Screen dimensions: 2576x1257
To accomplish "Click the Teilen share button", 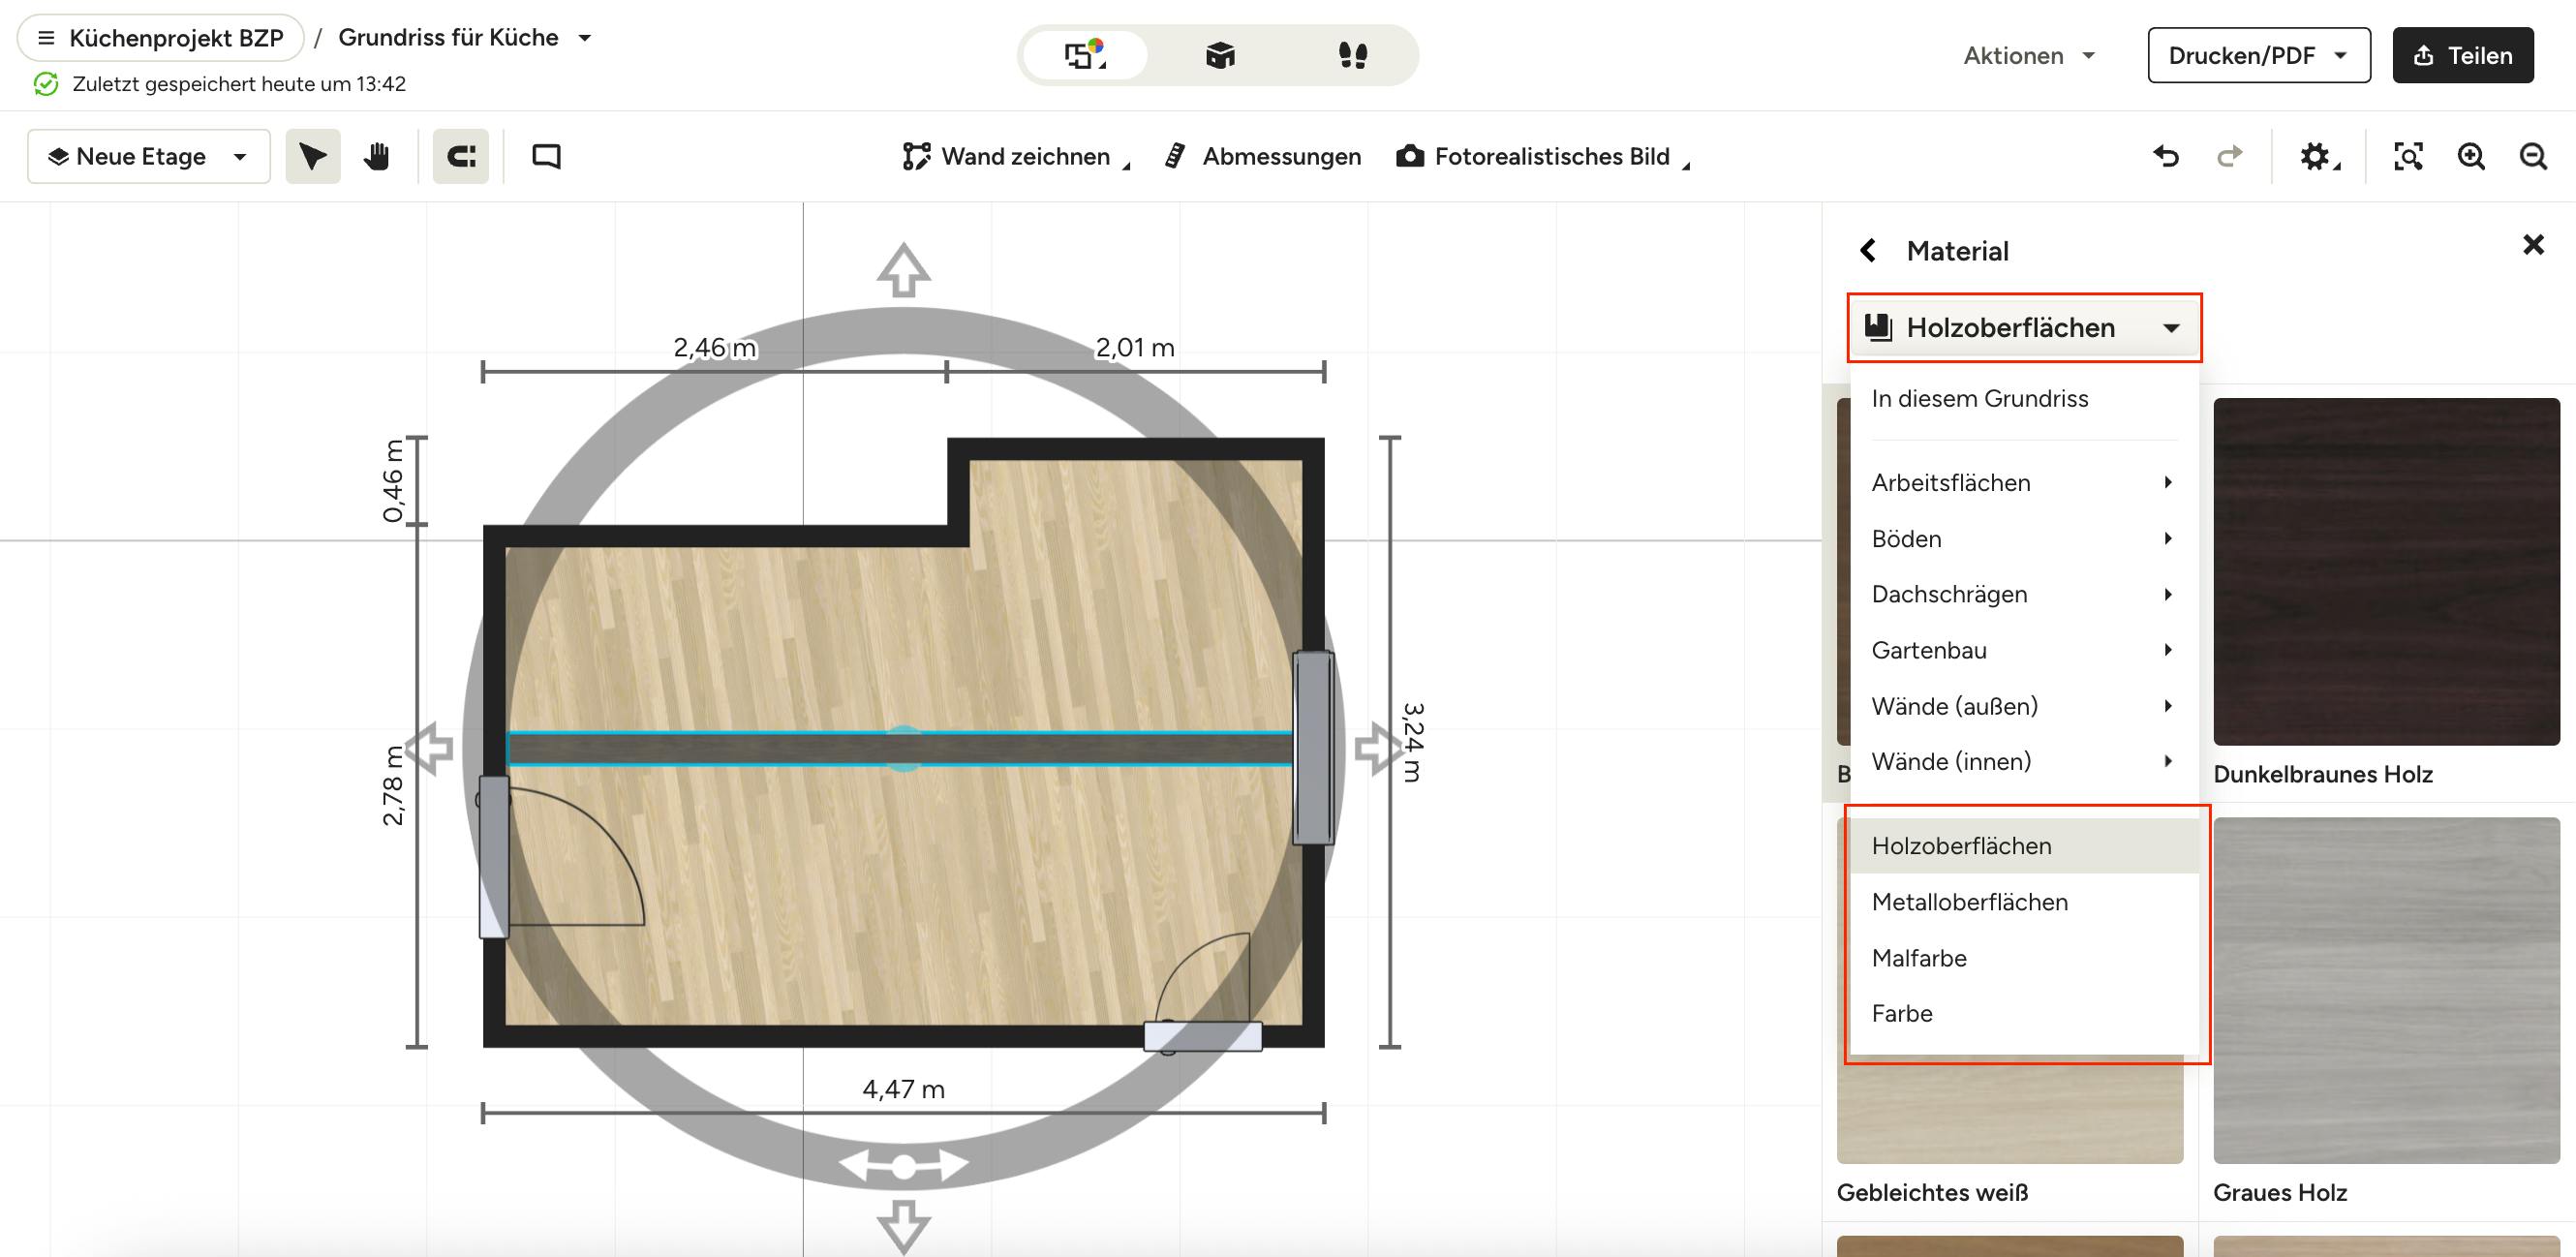I will click(x=2463, y=55).
